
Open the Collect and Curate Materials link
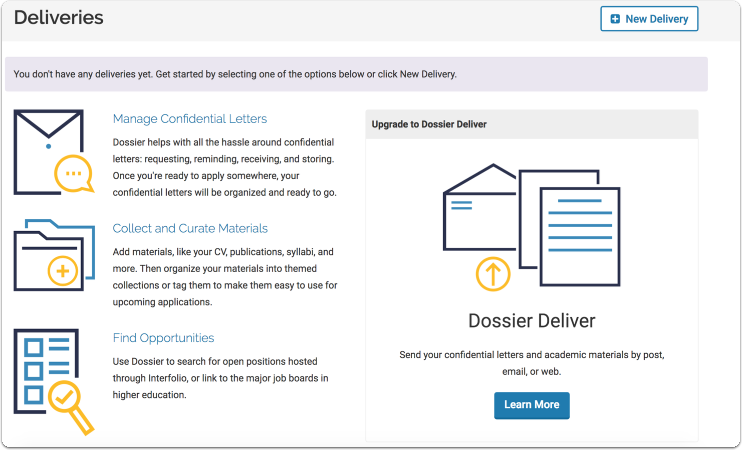(x=190, y=229)
